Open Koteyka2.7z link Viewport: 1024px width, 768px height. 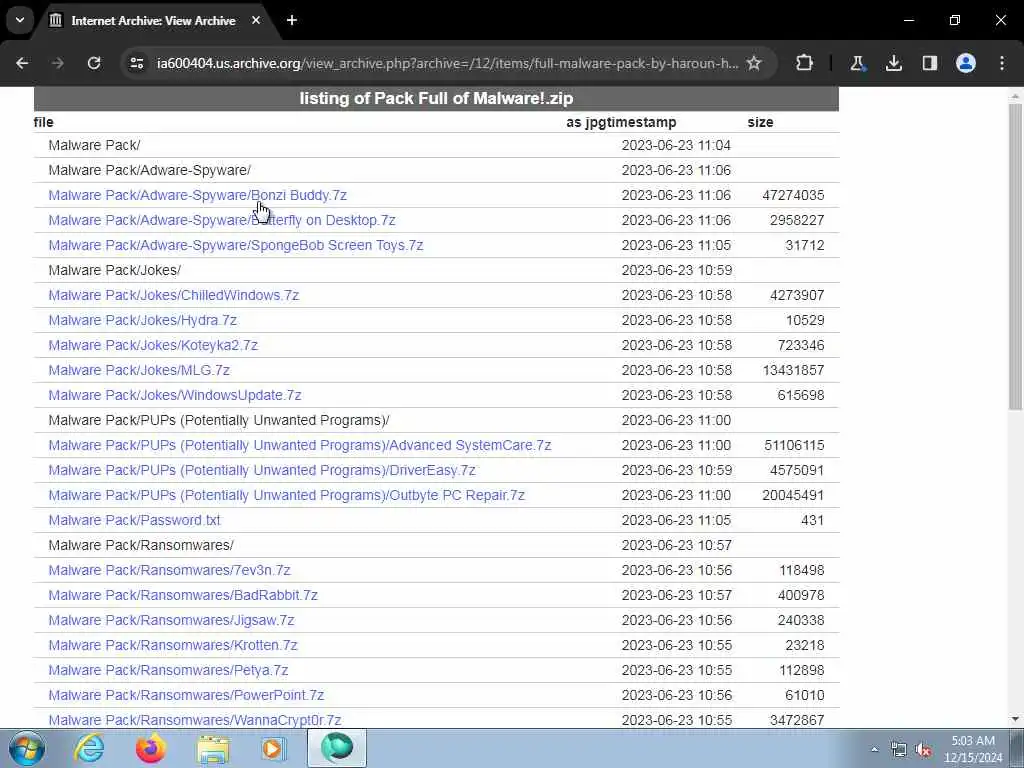tap(153, 345)
